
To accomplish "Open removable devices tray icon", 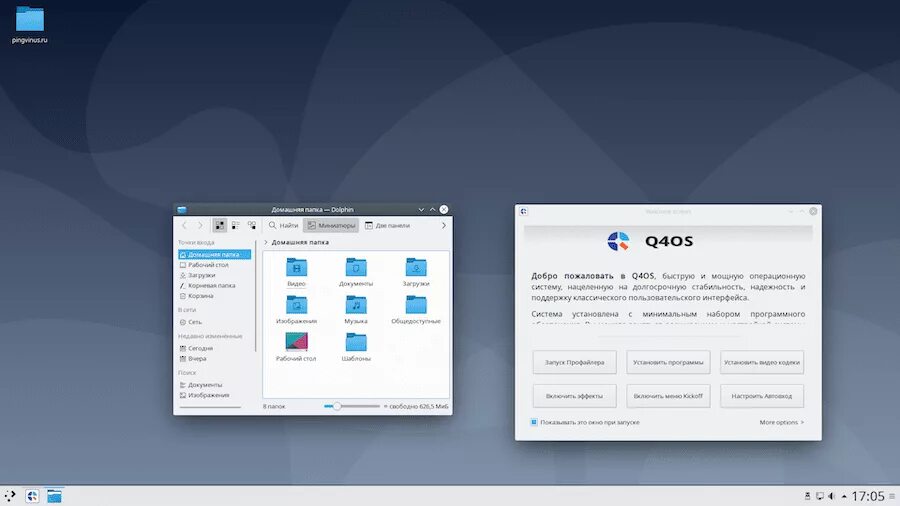I will (x=807, y=496).
